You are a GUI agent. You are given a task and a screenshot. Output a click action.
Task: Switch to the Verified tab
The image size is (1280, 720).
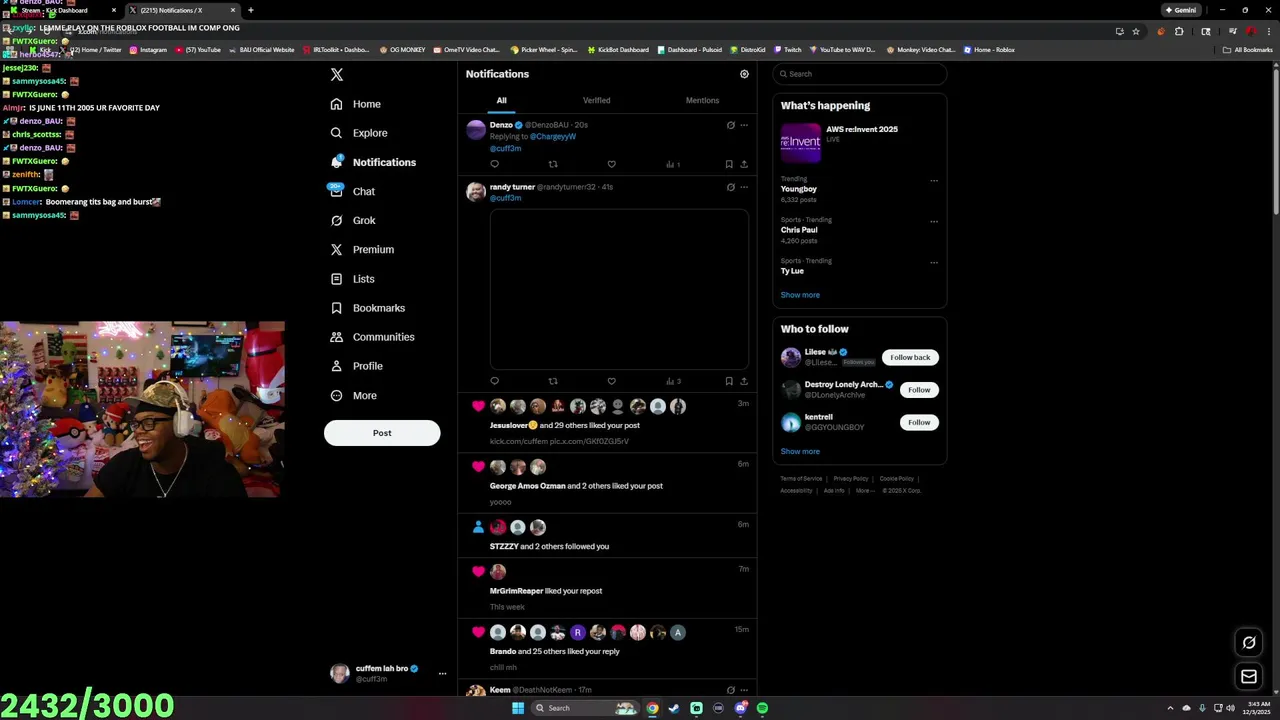coord(597,100)
